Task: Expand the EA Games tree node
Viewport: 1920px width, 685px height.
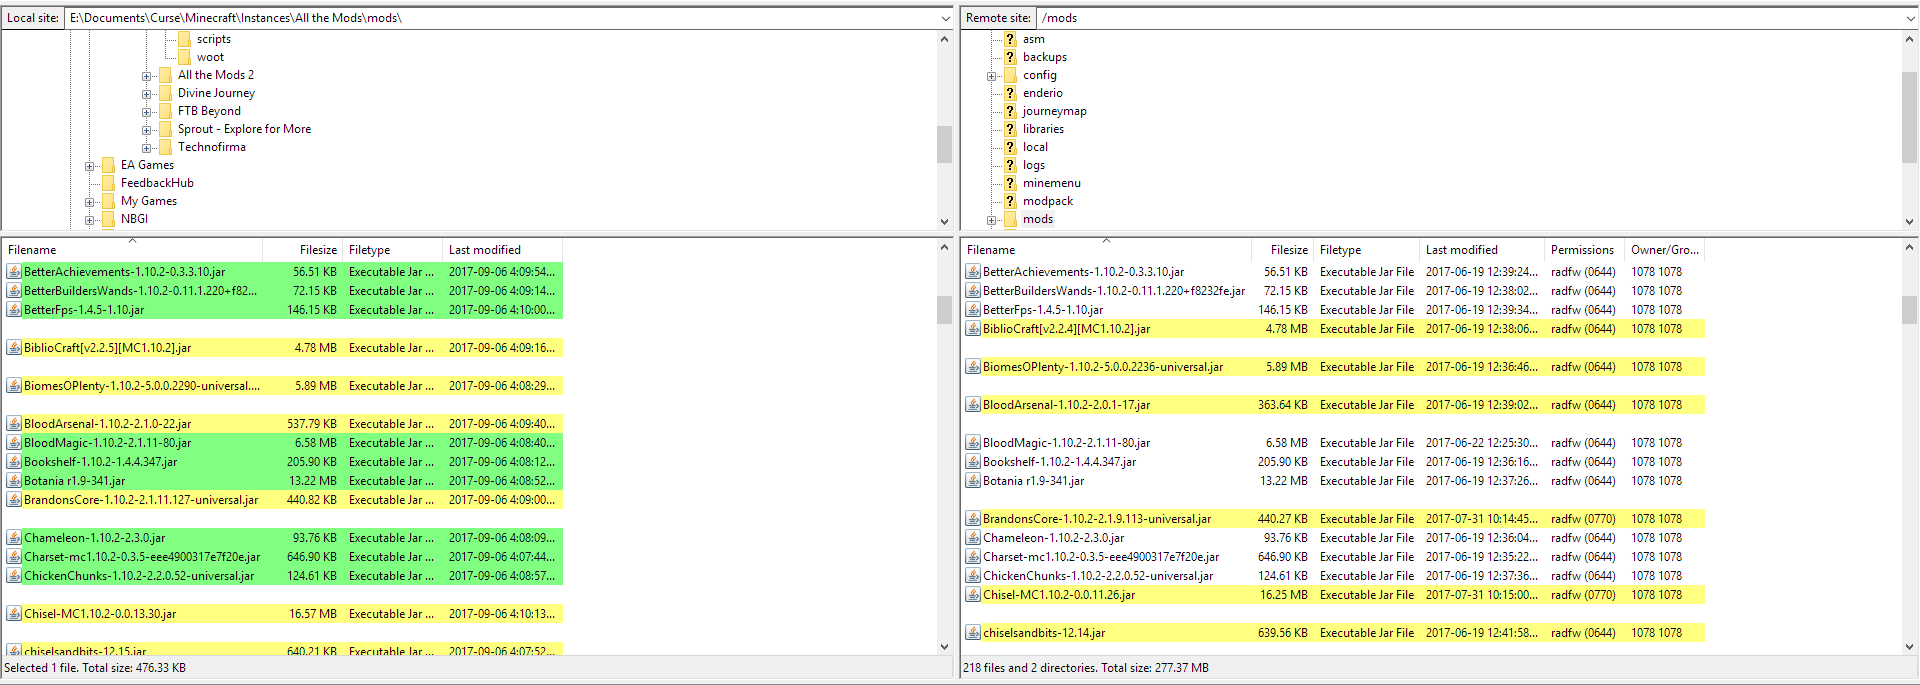Action: (90, 166)
